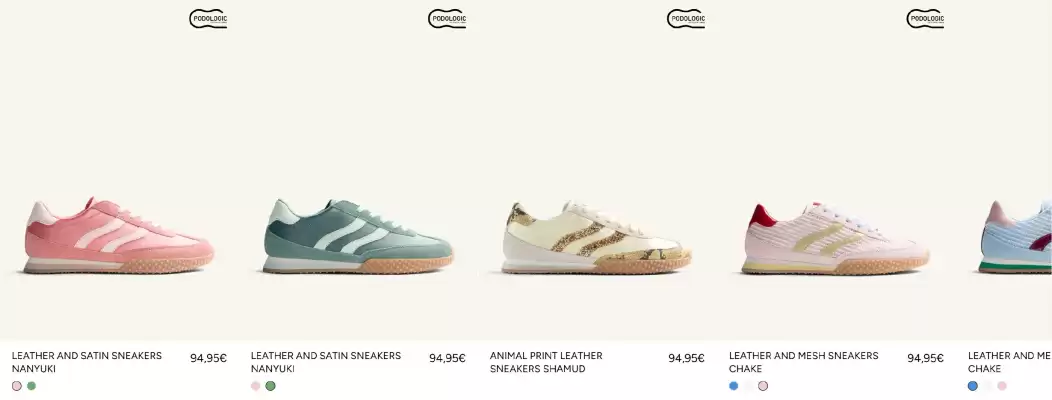Click Podologic badge above animal print Shamud sneaker
Viewport: 1052px width, 400px height.
point(686,19)
